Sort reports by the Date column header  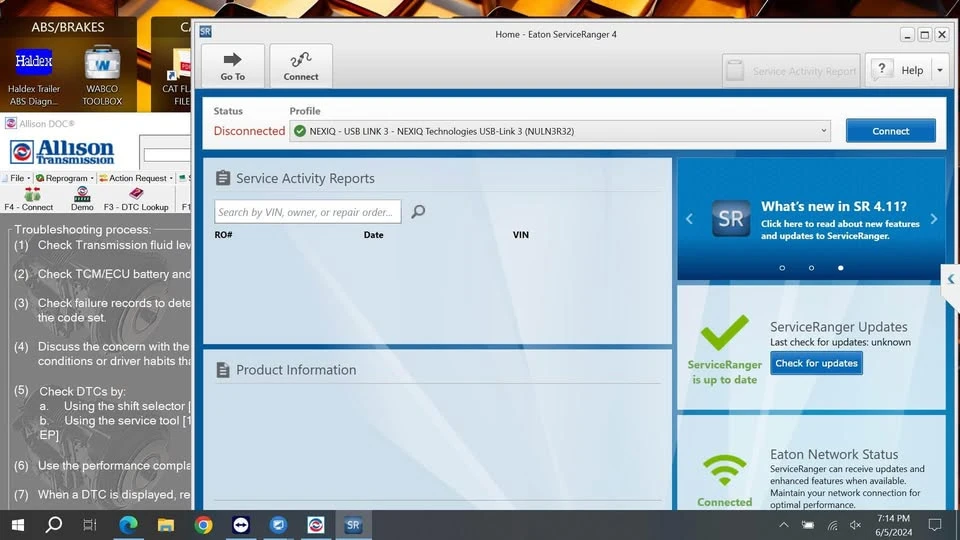coord(373,234)
